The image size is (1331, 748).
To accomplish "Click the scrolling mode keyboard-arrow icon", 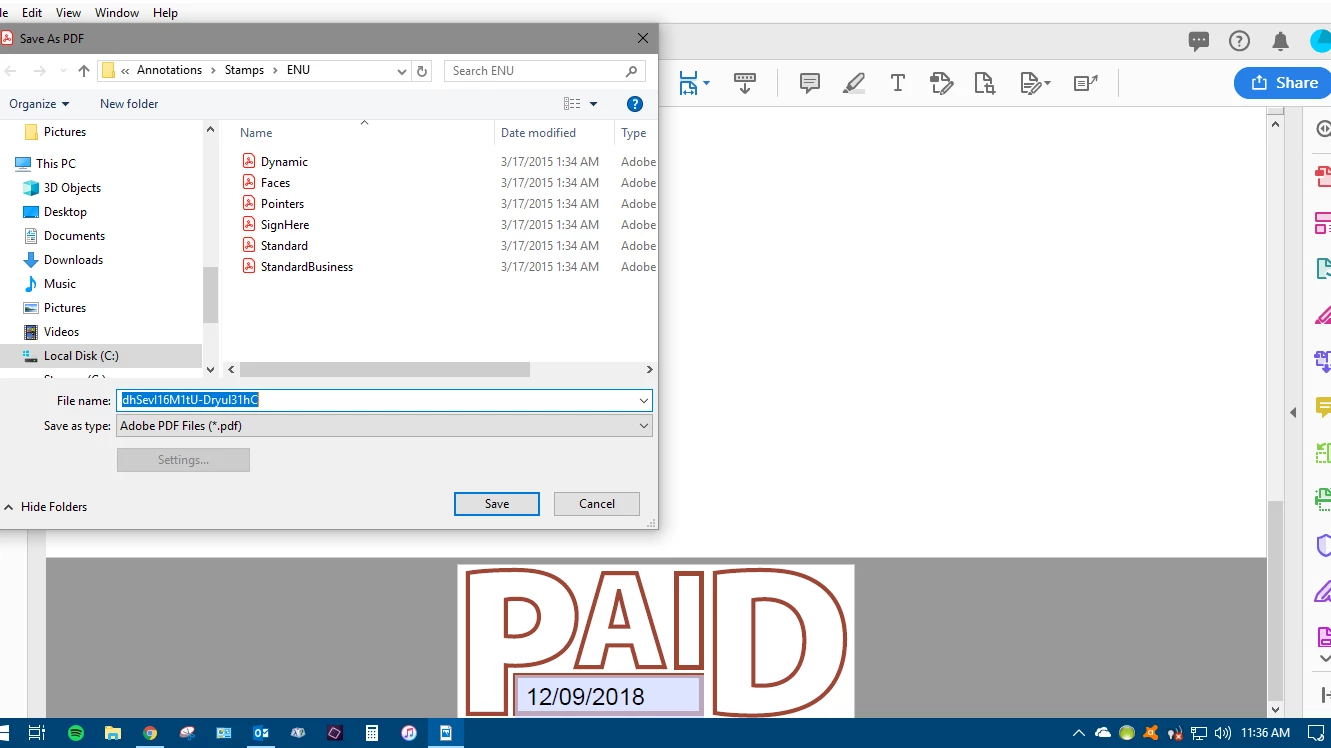I will (x=744, y=83).
